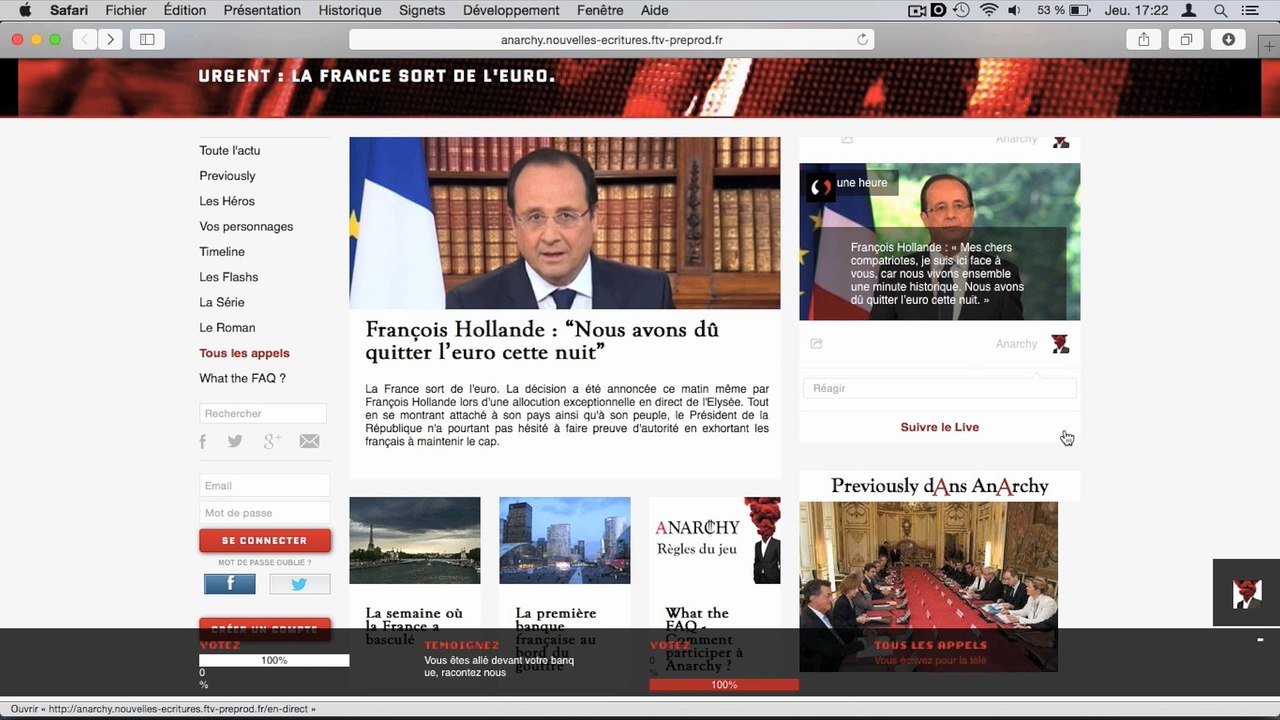This screenshot has height=720, width=1280.
Task: Open the floating Anarchy widget at the right edge
Action: tap(1246, 593)
